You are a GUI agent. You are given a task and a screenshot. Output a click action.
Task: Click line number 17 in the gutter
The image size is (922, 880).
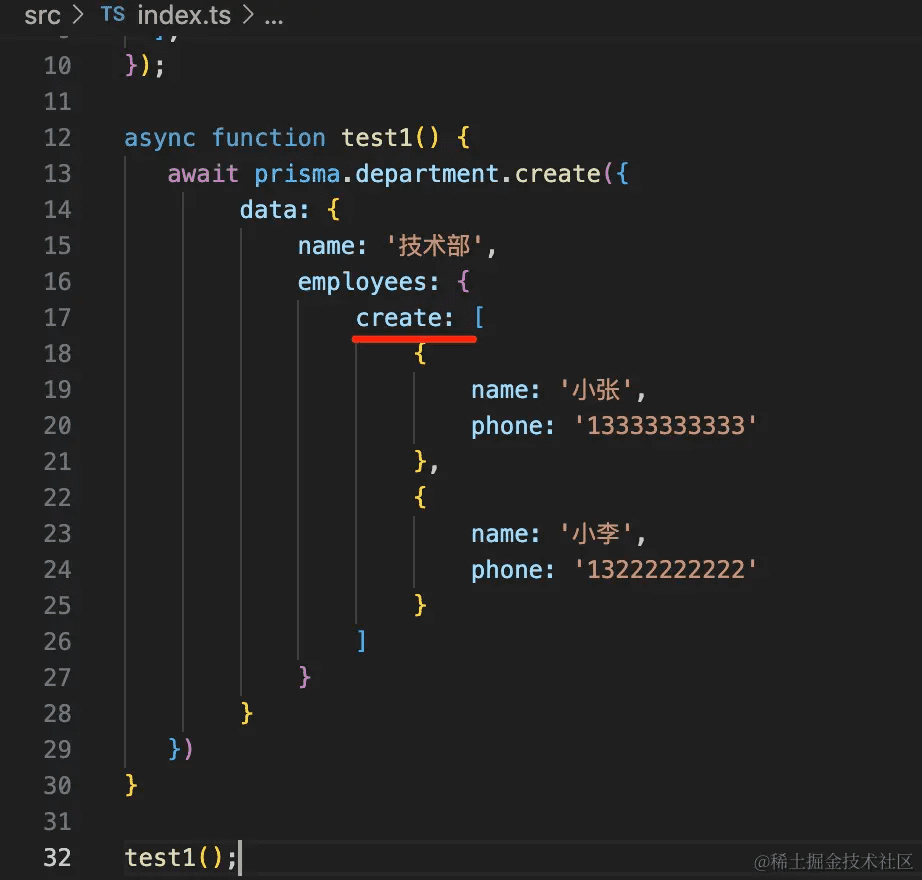tap(58, 318)
